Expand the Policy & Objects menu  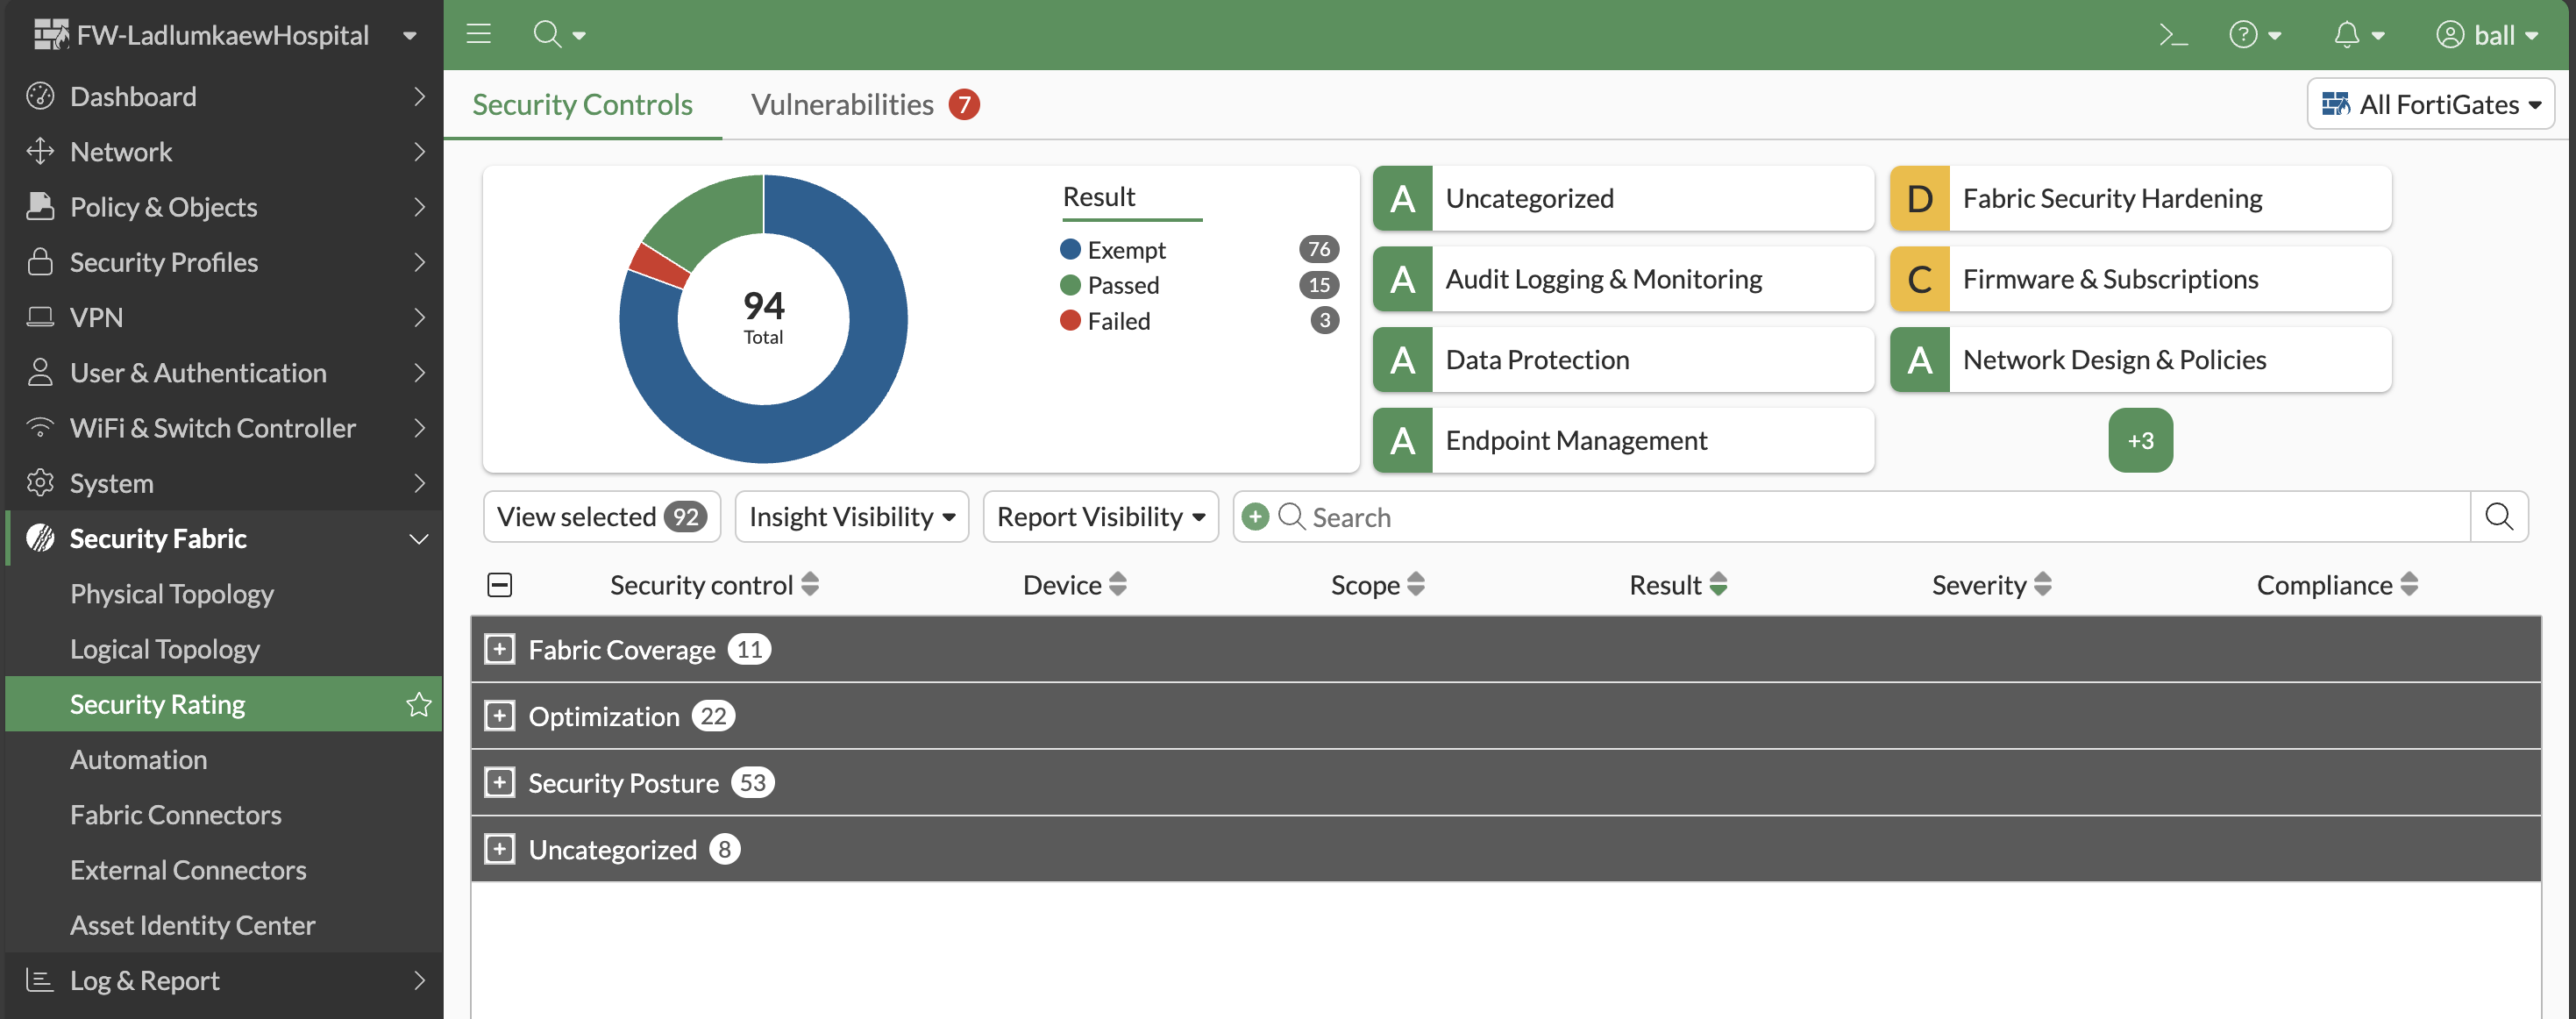(224, 206)
